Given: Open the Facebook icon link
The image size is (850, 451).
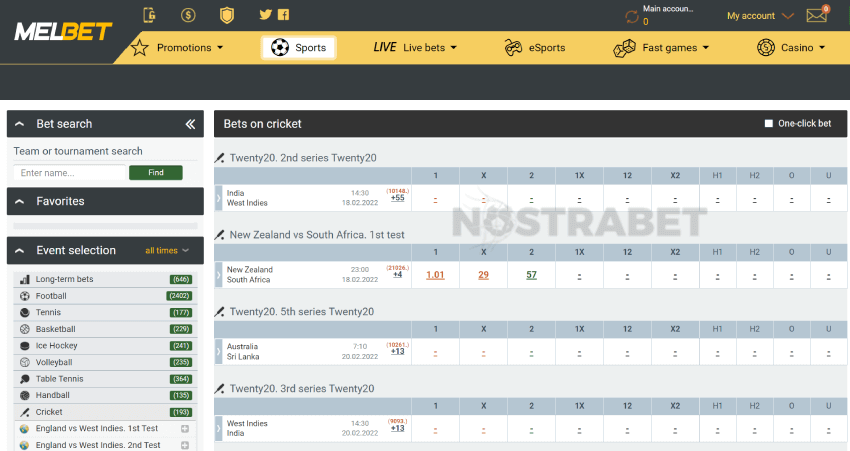Looking at the screenshot, I should 283,15.
